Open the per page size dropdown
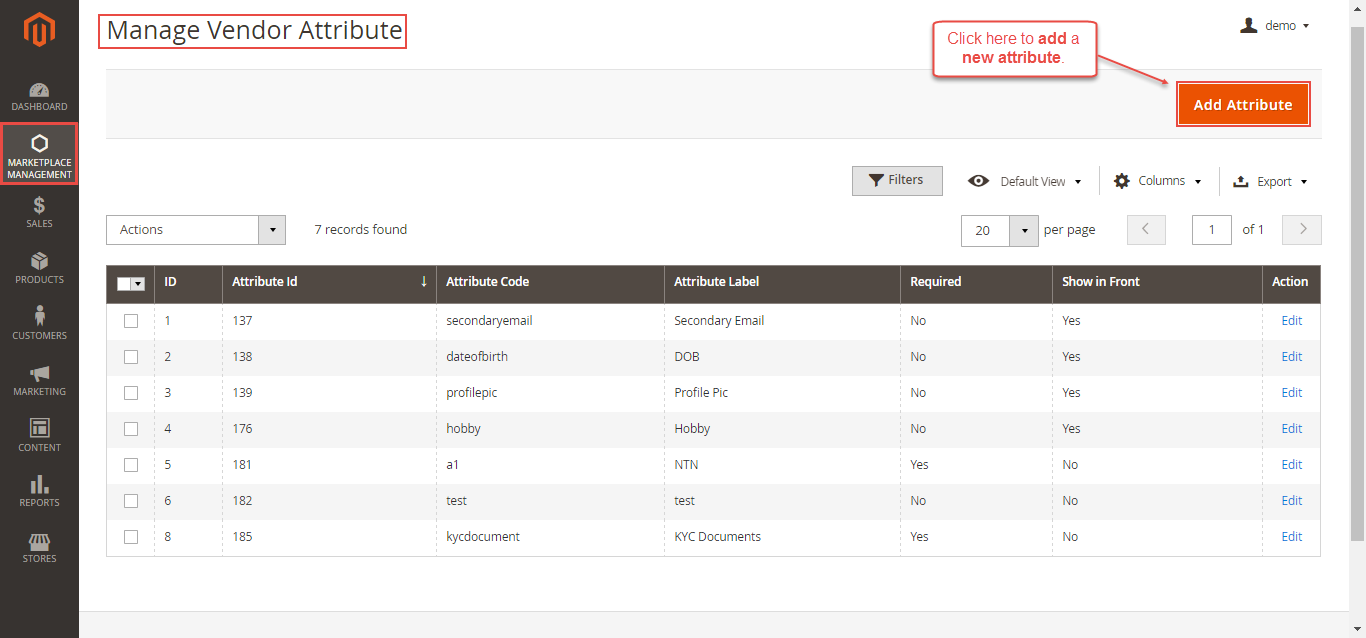1366x638 pixels. click(x=1024, y=230)
